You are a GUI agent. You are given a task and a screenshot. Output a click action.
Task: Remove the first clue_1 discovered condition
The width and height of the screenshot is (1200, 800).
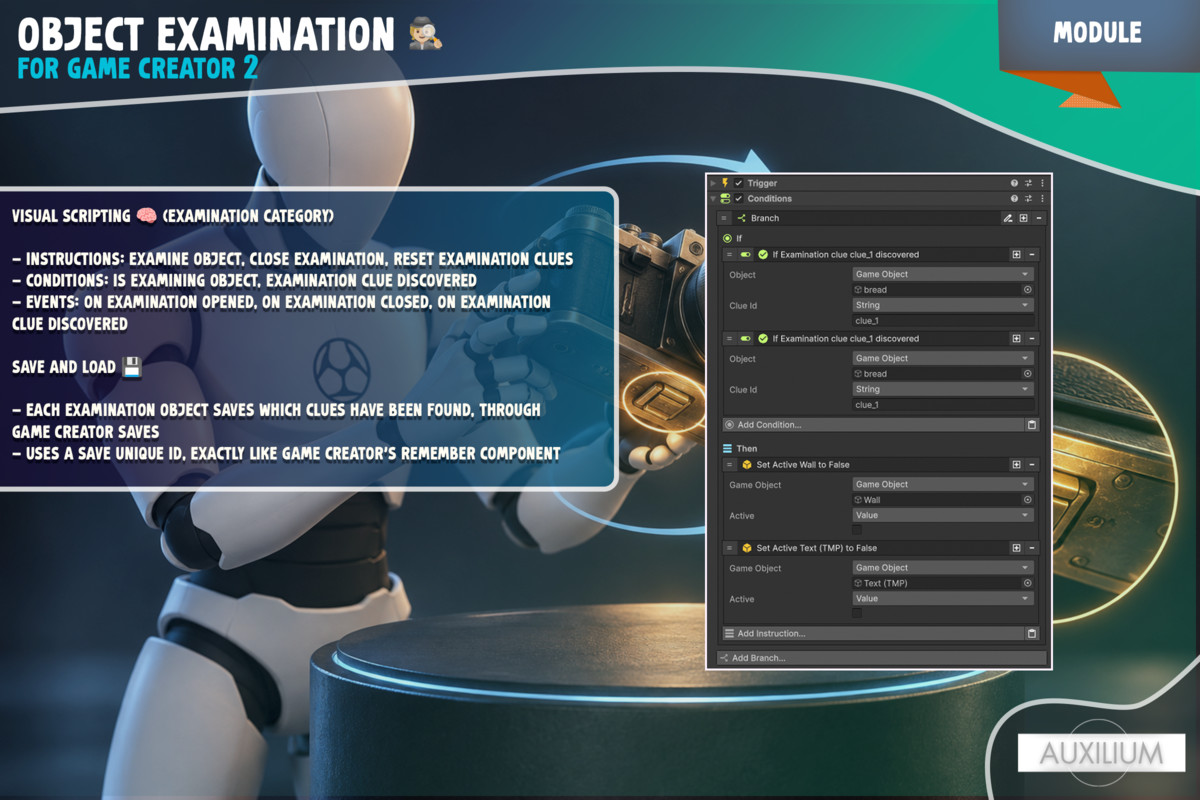[1032, 254]
